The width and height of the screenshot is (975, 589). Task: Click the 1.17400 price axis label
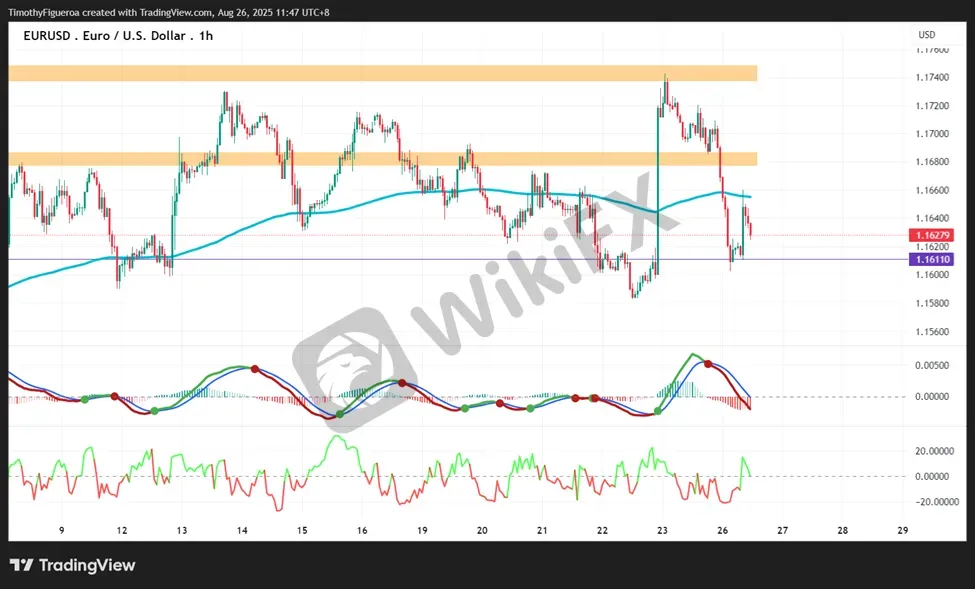tap(932, 77)
